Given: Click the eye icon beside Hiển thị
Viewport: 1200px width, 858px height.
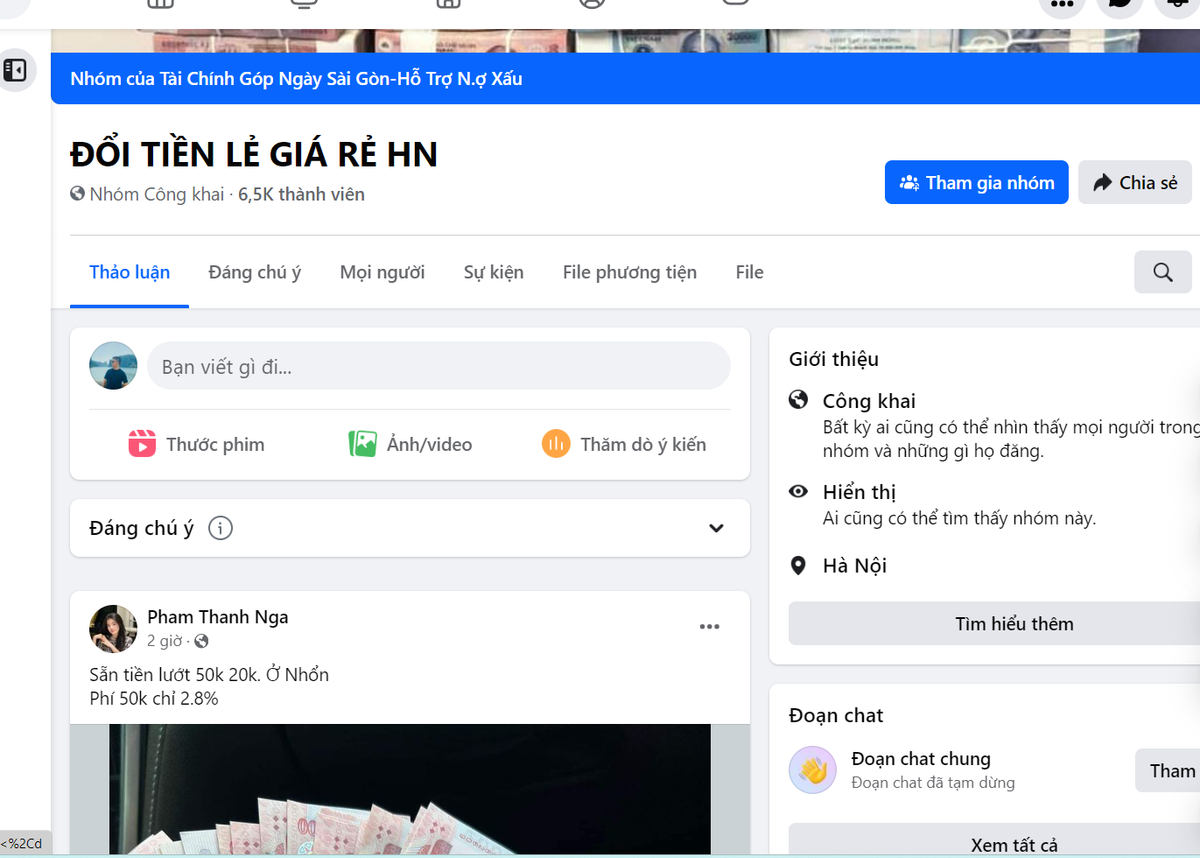Looking at the screenshot, I should [x=797, y=491].
